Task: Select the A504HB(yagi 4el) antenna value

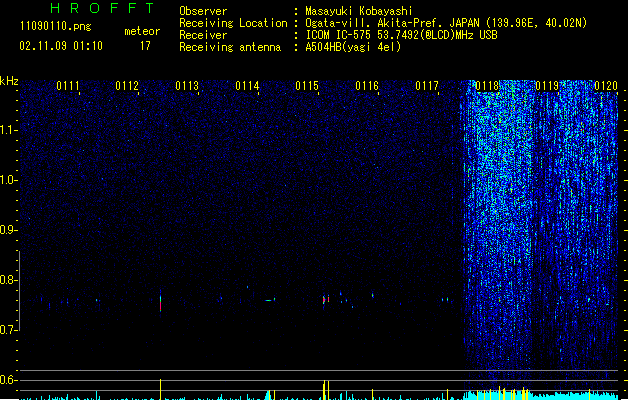Action: (353, 47)
